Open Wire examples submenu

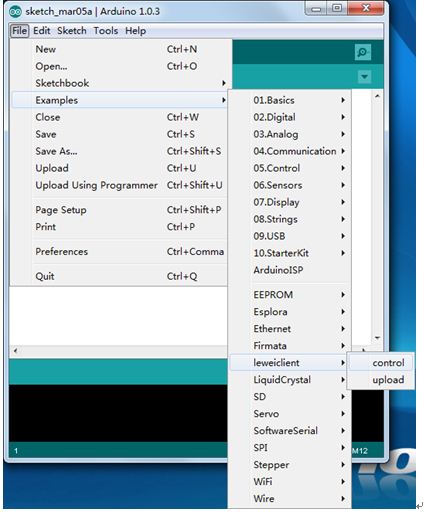290,499
